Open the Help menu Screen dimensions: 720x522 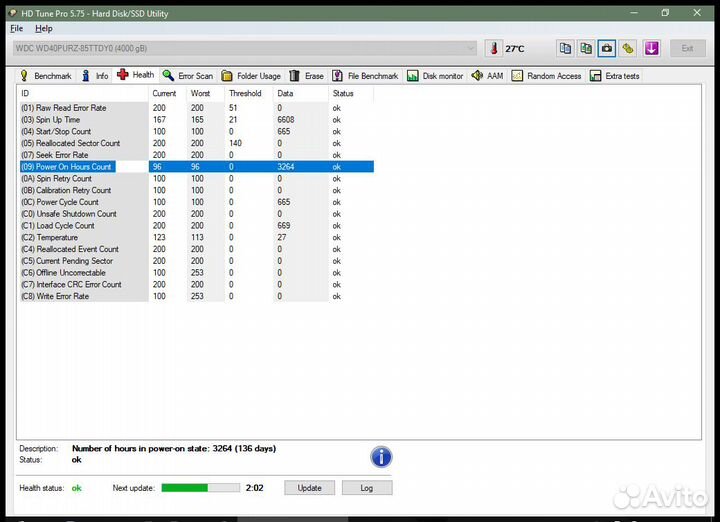(x=44, y=29)
